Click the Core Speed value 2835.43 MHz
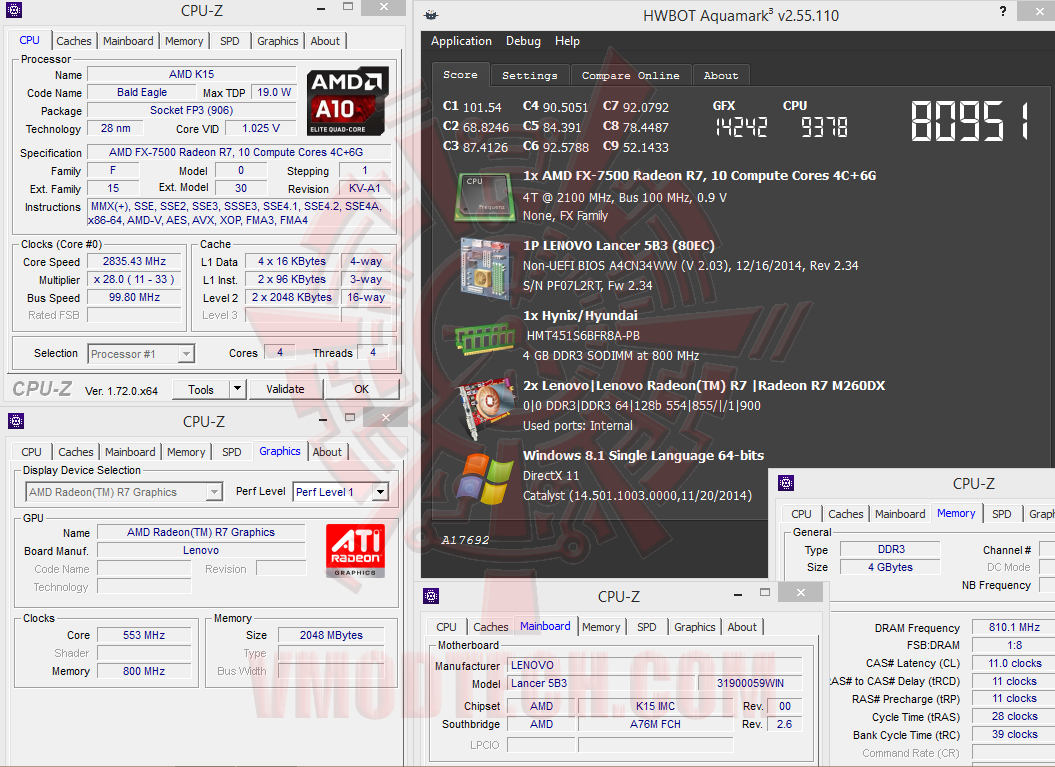Screen dimensions: 1055x767 135,261
